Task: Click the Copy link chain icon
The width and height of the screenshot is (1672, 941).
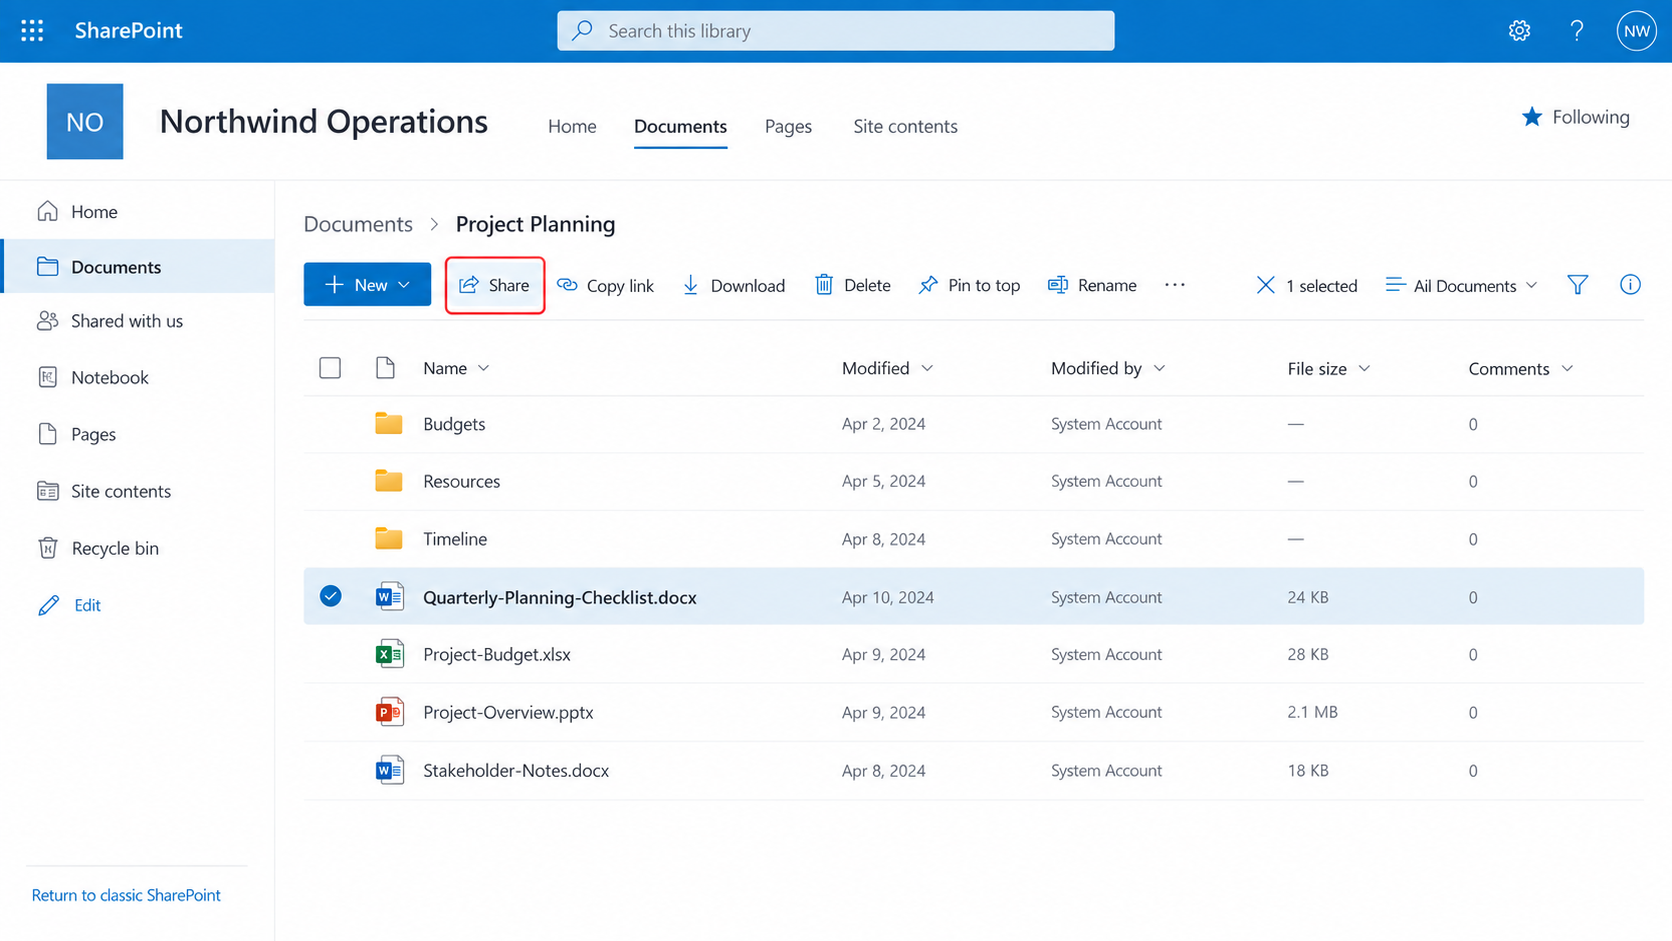Action: pos(567,285)
